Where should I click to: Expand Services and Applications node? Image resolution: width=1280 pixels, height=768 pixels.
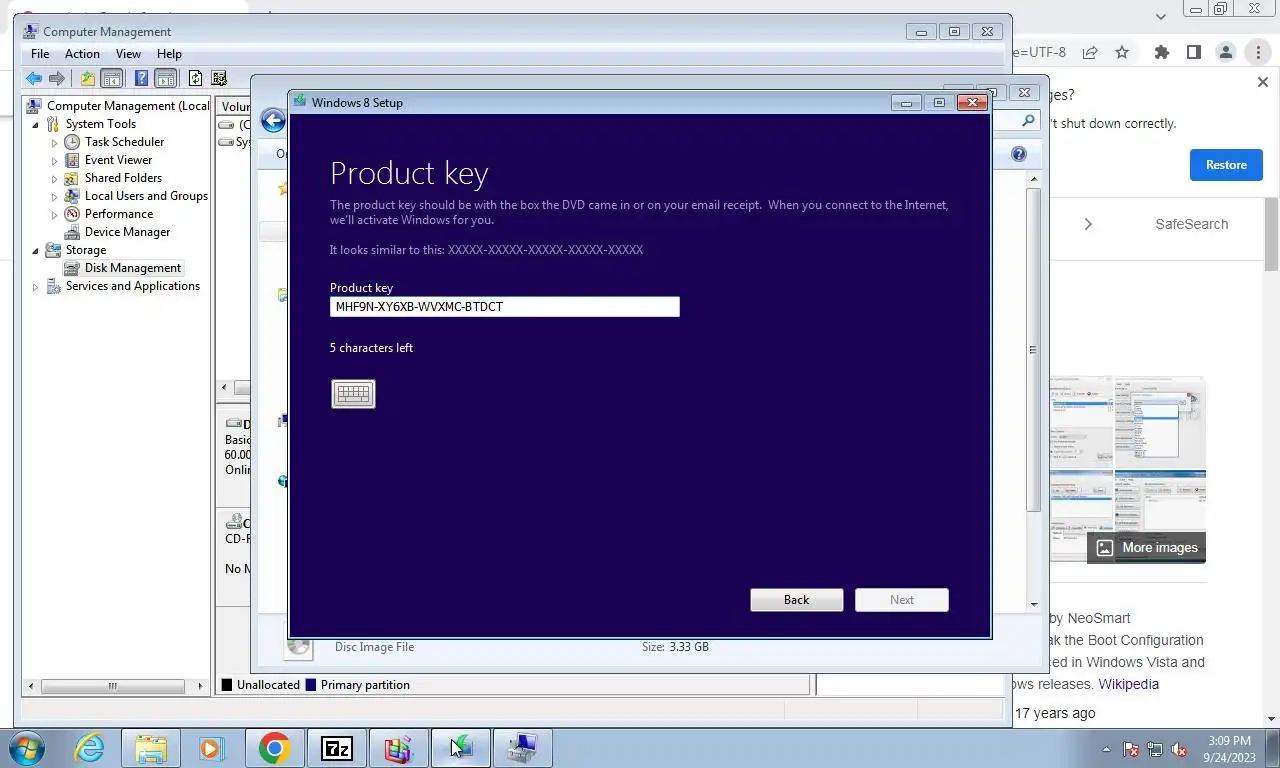click(37, 287)
